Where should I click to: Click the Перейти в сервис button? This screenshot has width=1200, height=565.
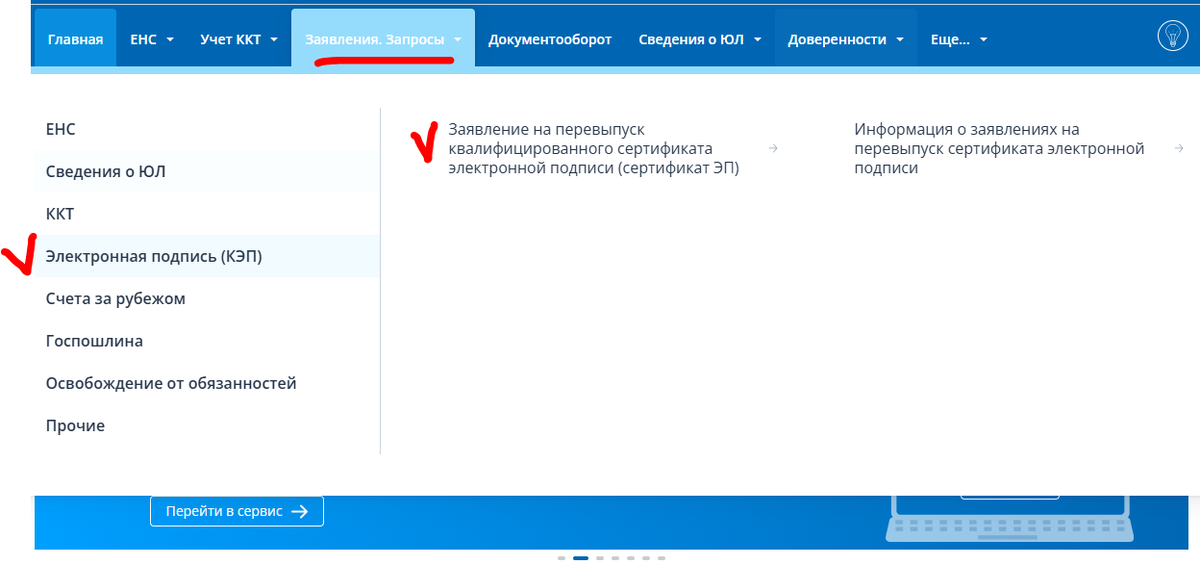[x=237, y=511]
